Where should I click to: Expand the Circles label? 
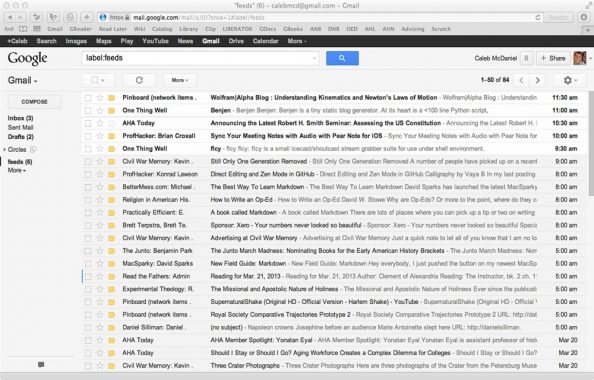pyautogui.click(x=4, y=150)
